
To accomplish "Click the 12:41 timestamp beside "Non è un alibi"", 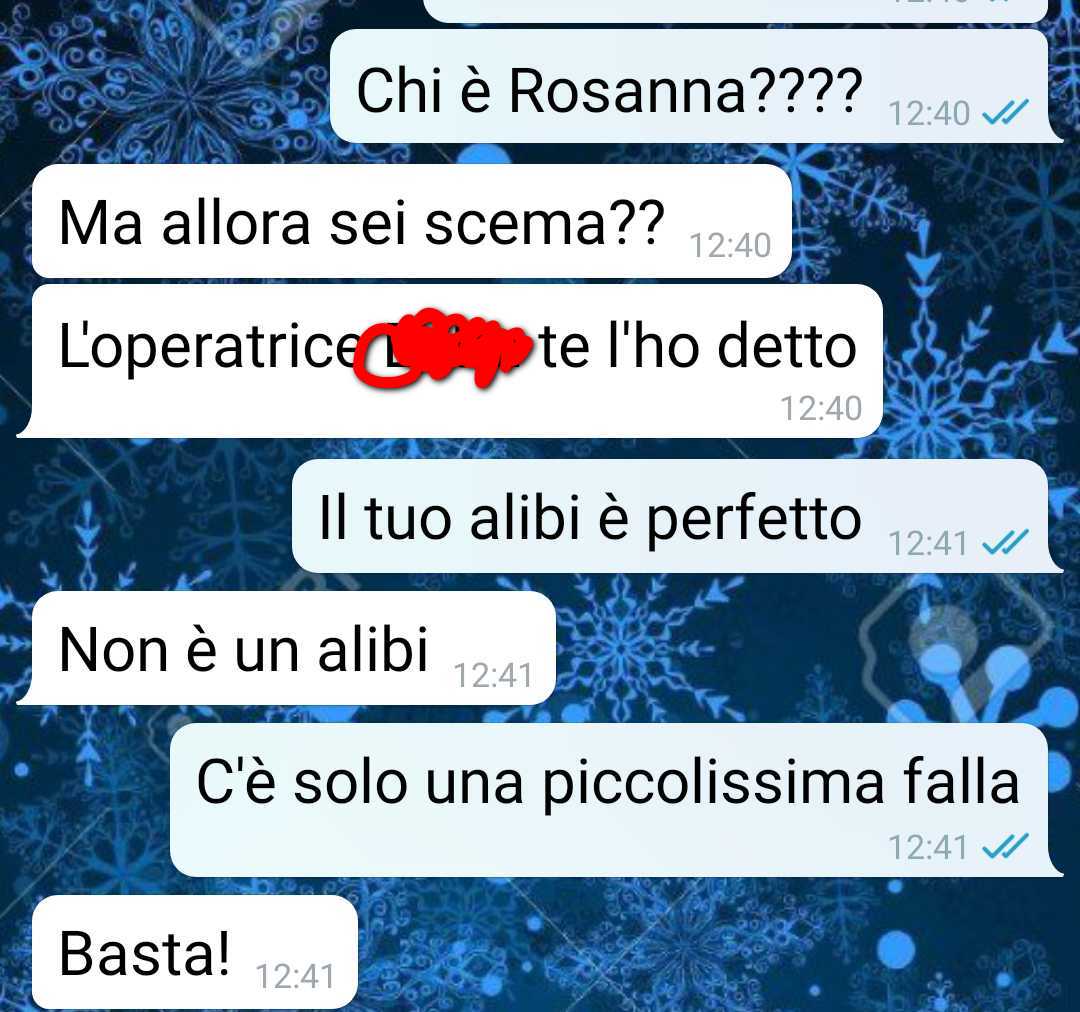I will tap(493, 676).
